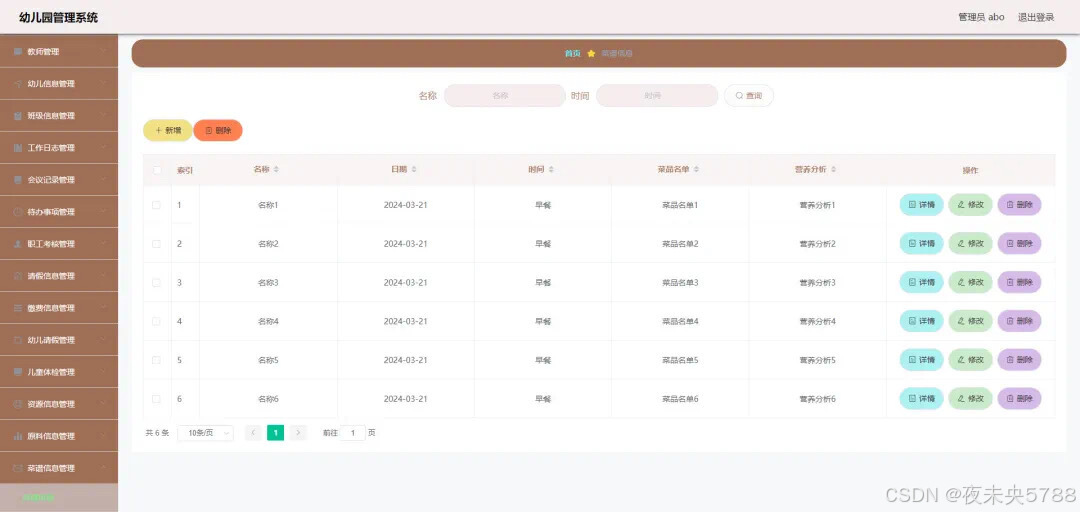Go to previous page with left arrow
The width and height of the screenshot is (1080, 512).
pos(253,433)
